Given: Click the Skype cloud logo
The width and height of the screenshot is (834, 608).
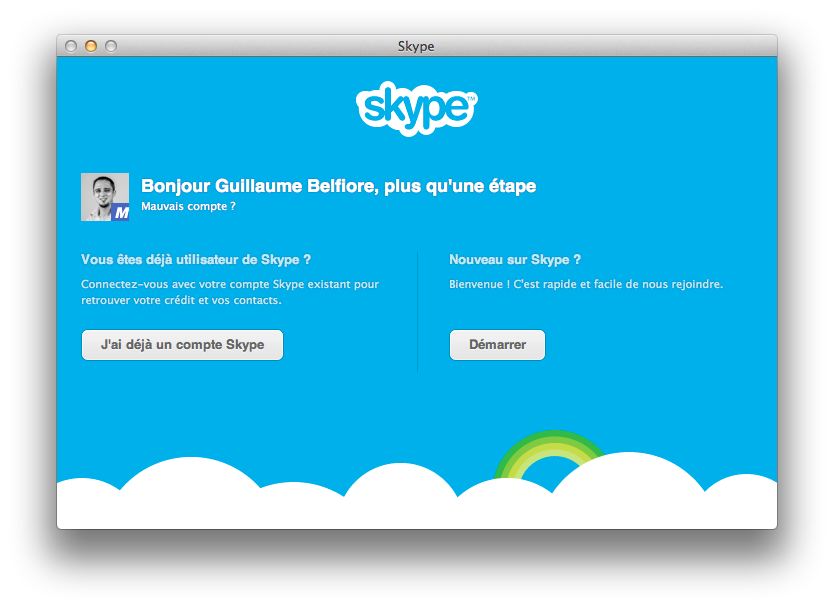Looking at the screenshot, I should [416, 108].
